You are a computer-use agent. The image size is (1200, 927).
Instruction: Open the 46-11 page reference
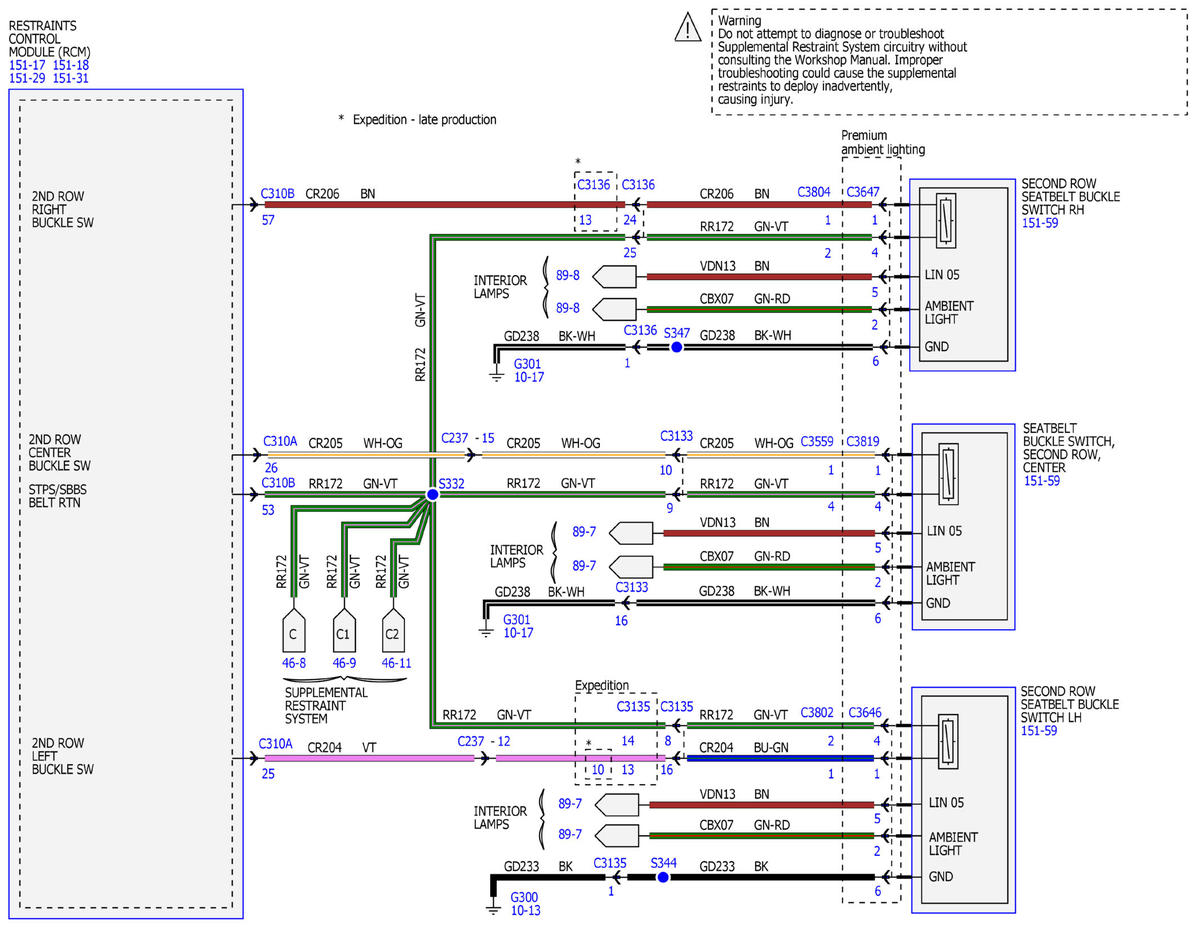click(396, 663)
